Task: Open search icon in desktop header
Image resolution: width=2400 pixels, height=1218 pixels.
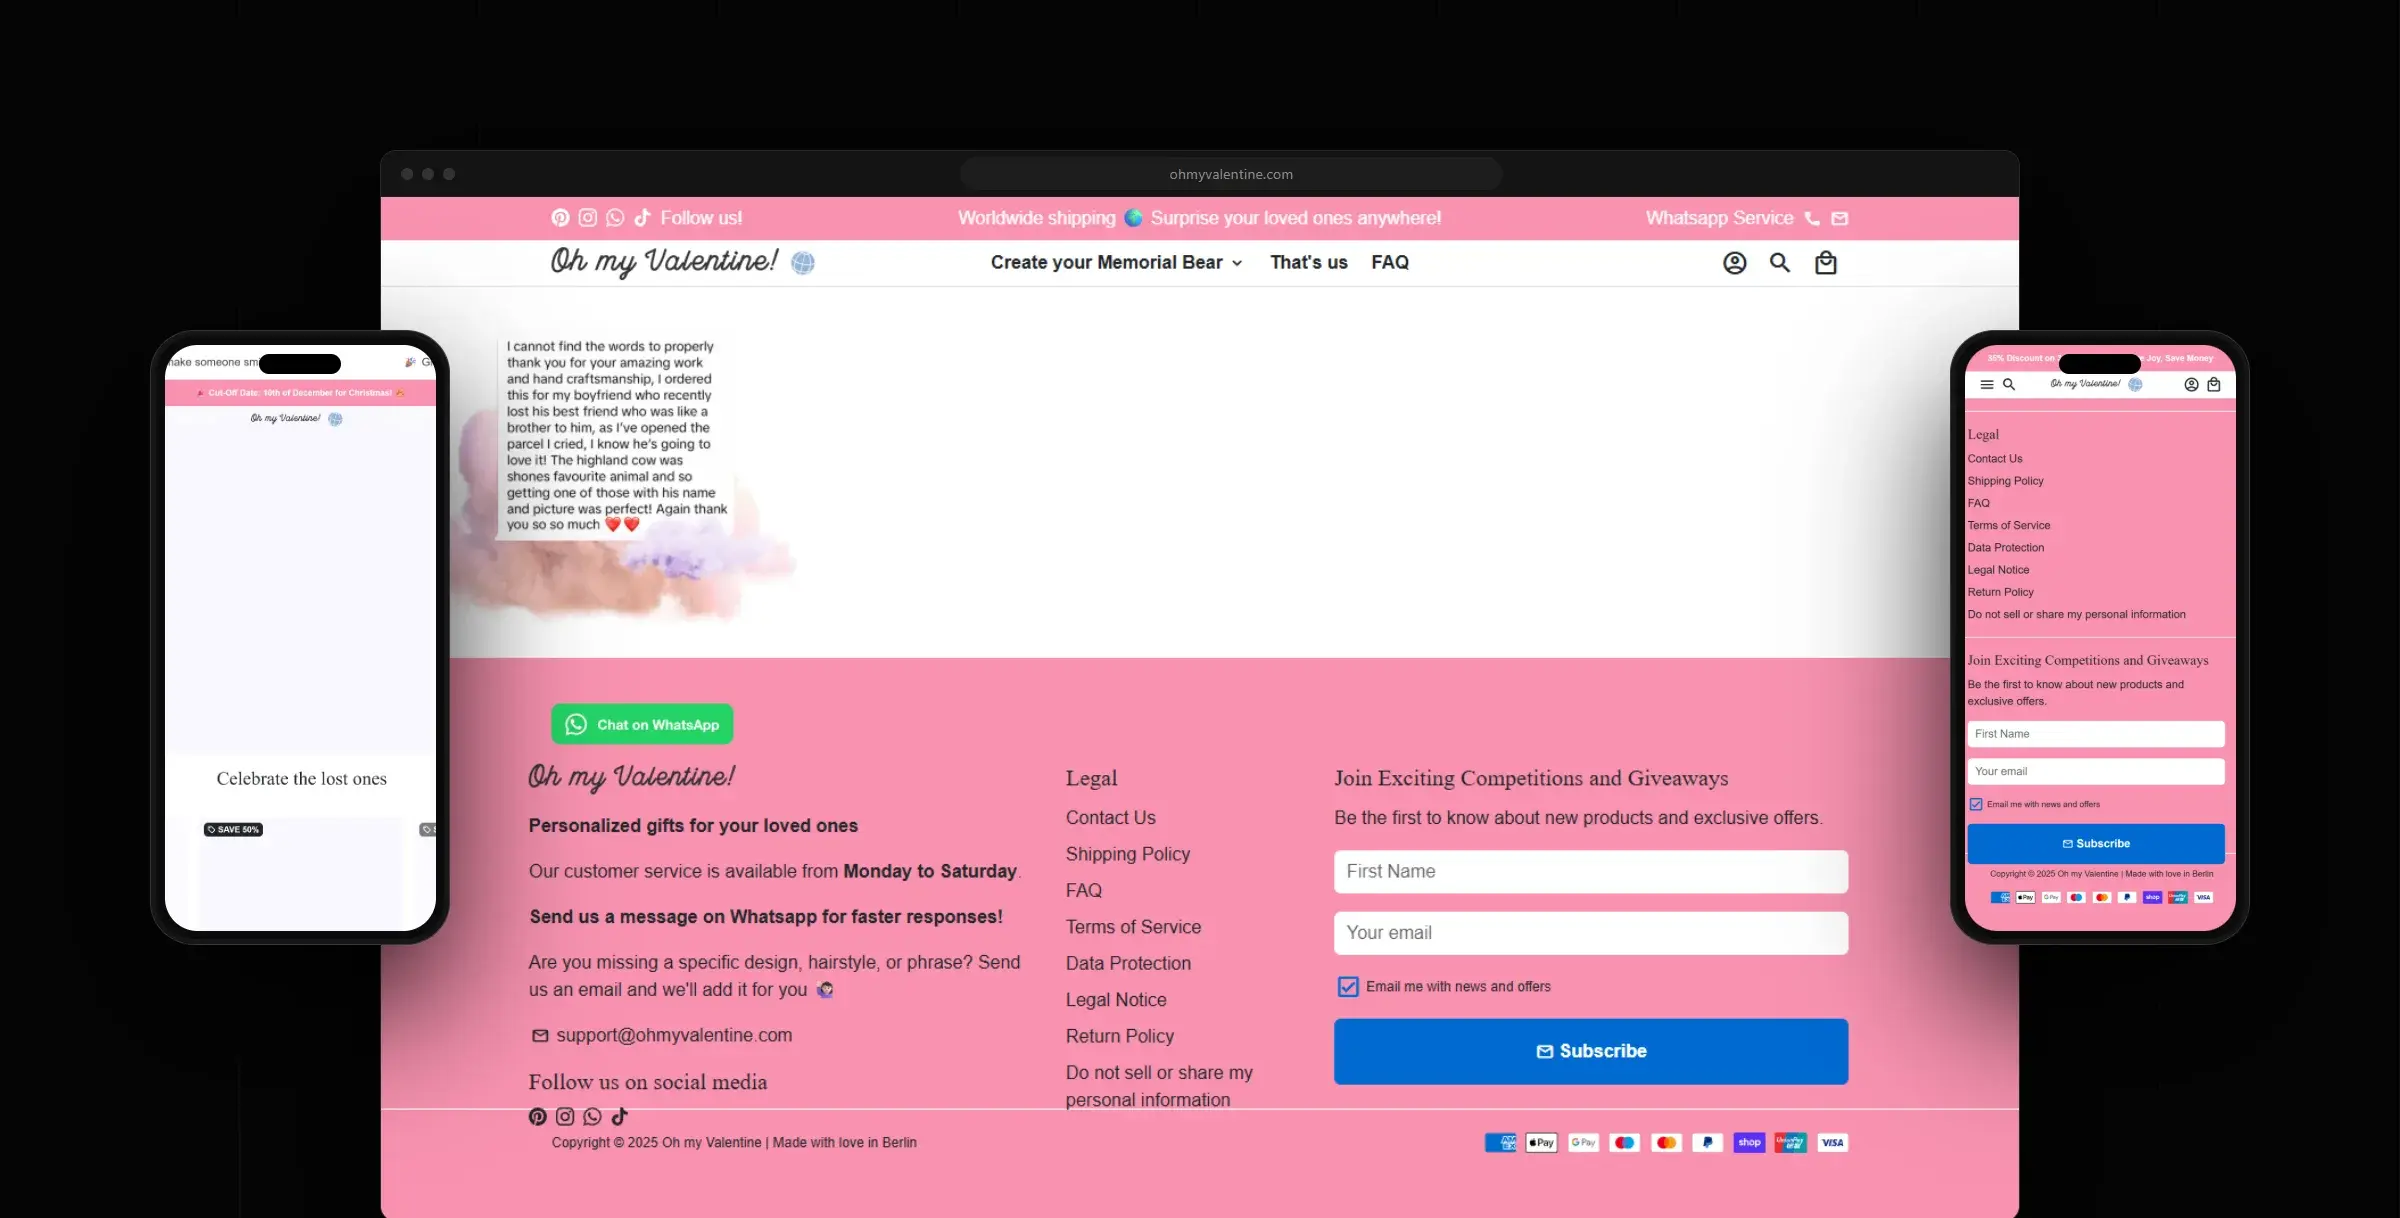Action: pyautogui.click(x=1780, y=263)
